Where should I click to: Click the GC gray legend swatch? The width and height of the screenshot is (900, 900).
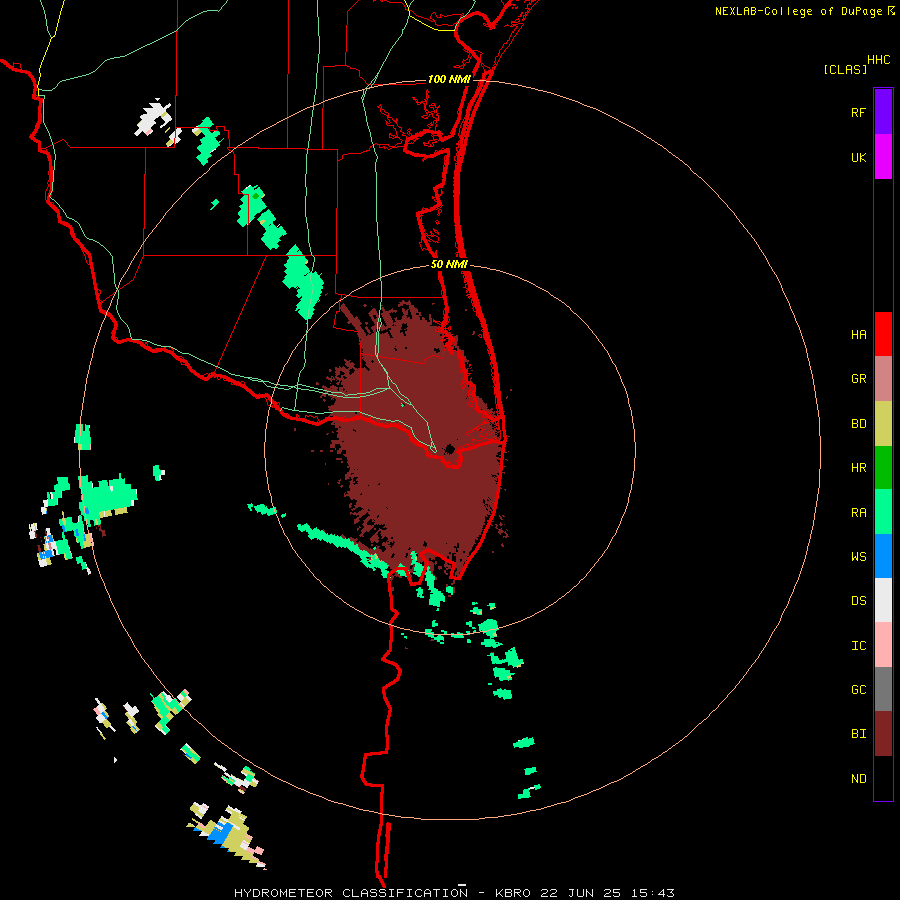click(883, 689)
